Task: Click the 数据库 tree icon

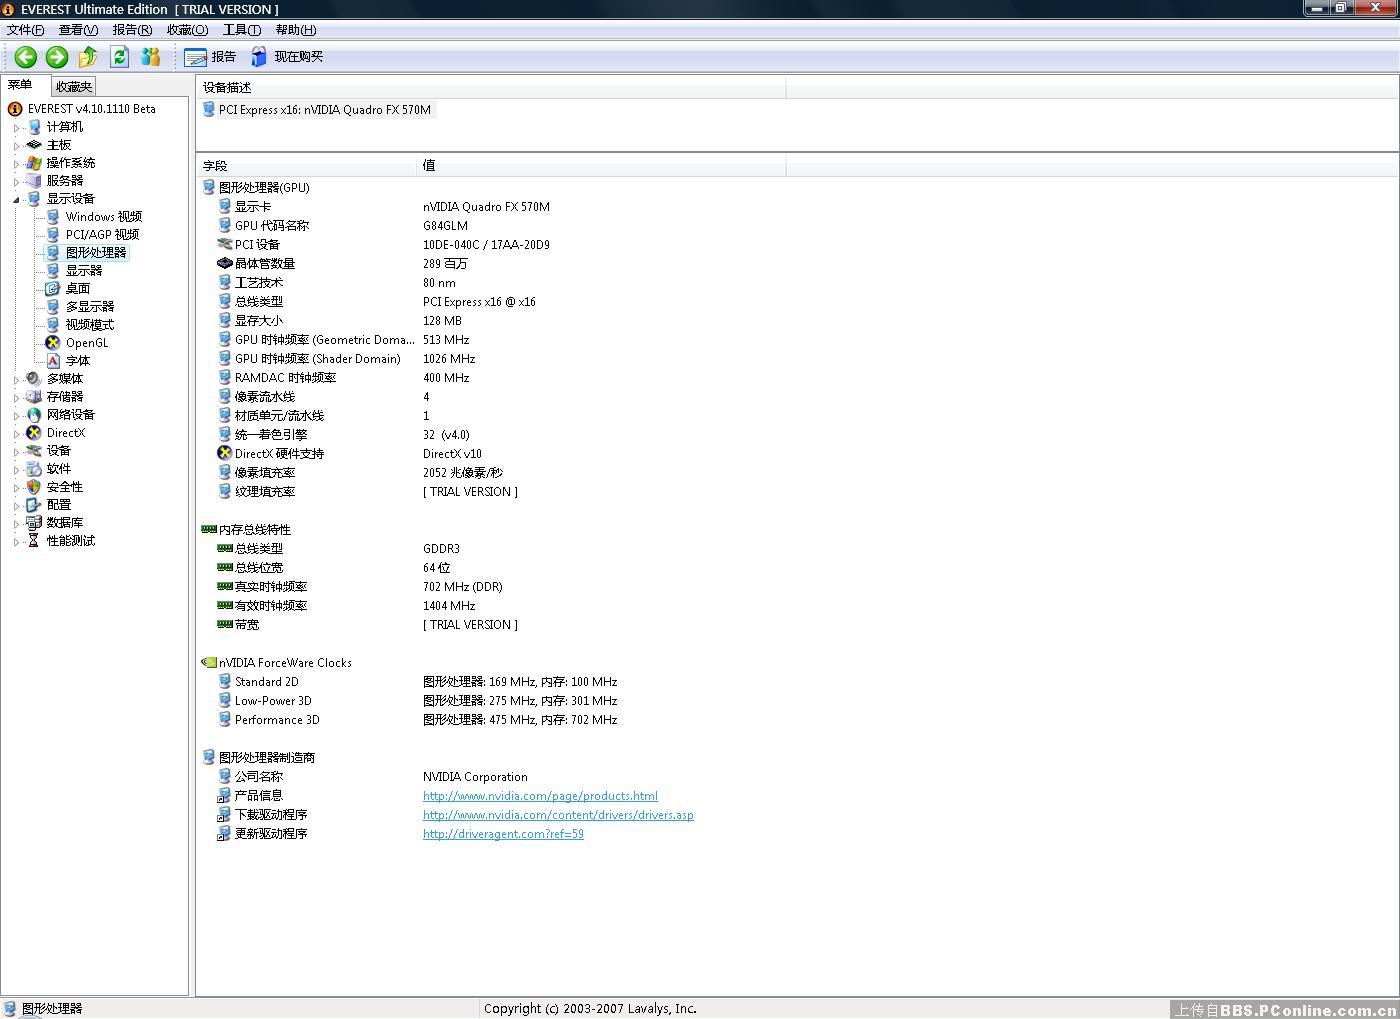Action: point(34,523)
